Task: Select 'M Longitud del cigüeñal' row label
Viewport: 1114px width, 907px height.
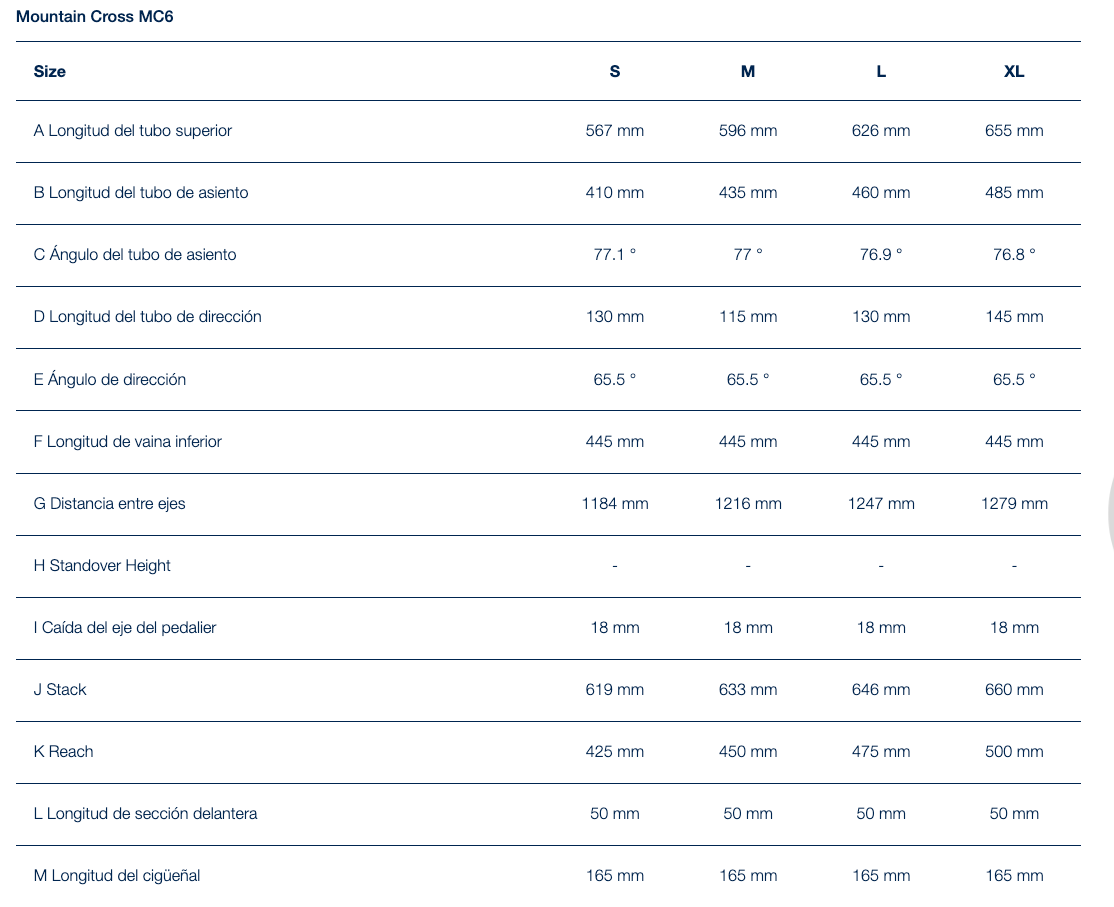Action: [x=117, y=876]
